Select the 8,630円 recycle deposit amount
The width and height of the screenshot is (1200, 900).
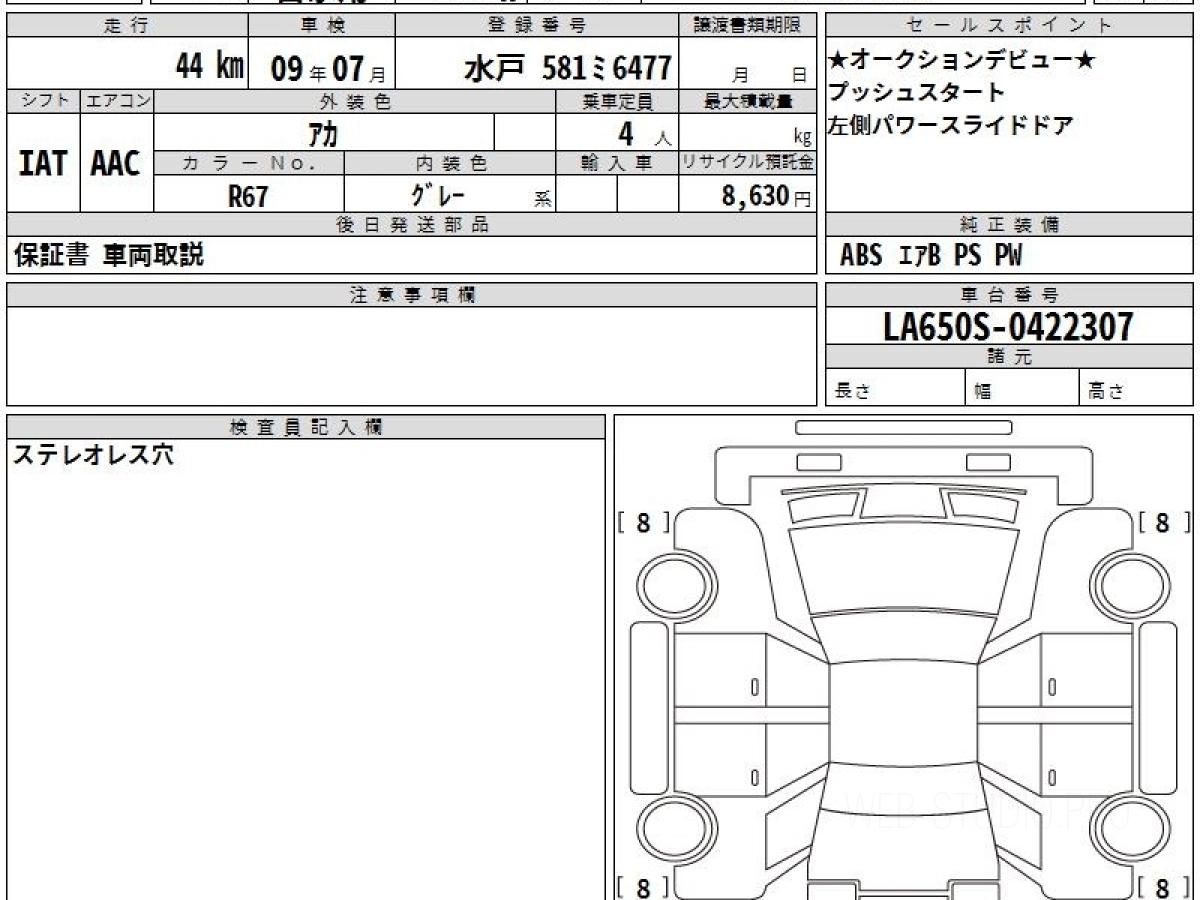(766, 196)
